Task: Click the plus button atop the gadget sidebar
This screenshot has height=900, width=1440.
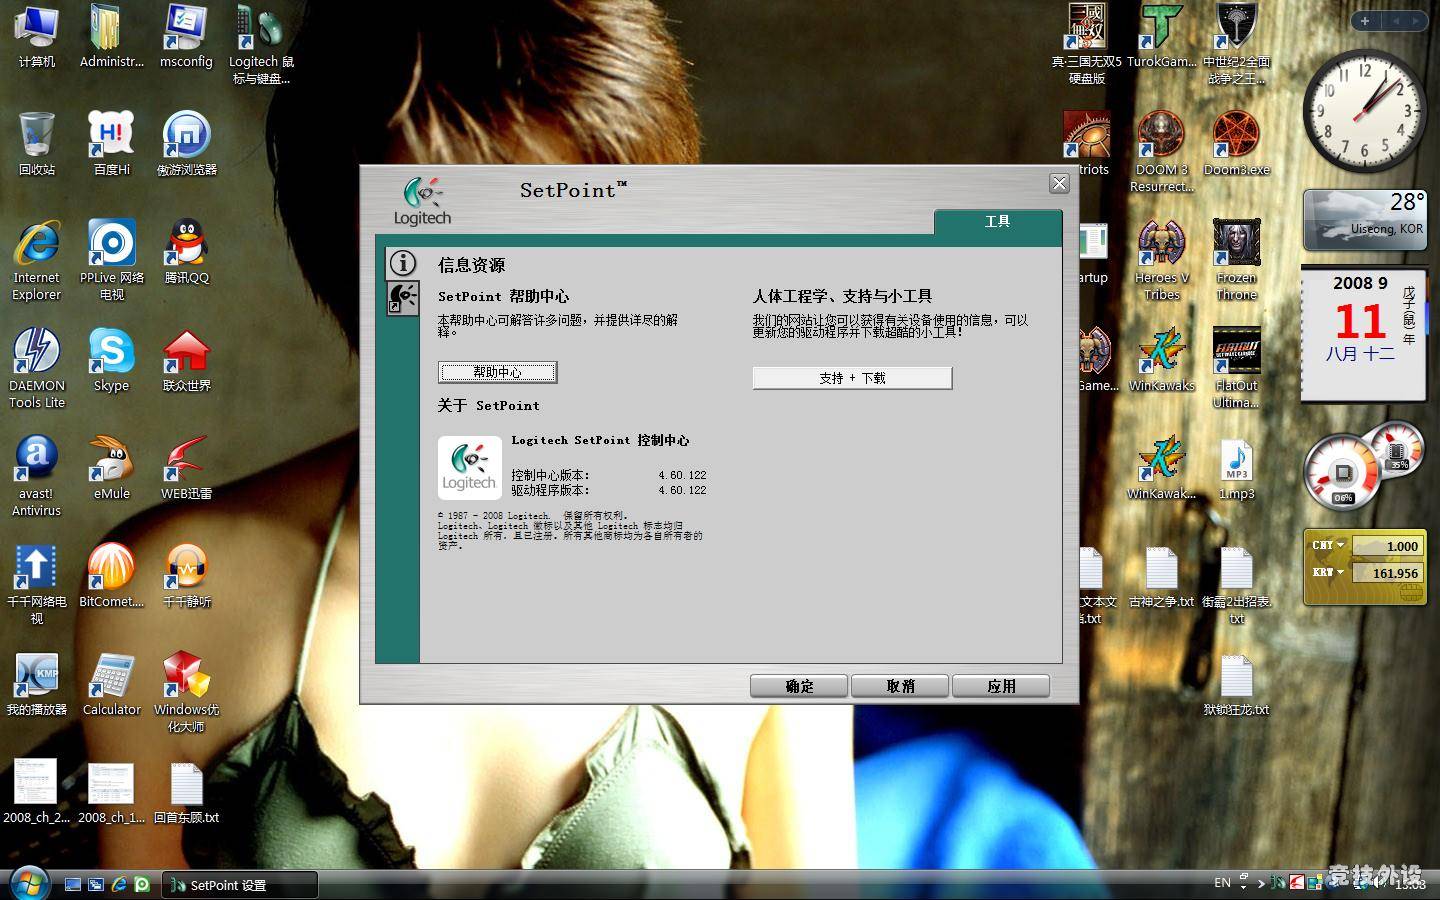Action: (x=1365, y=20)
